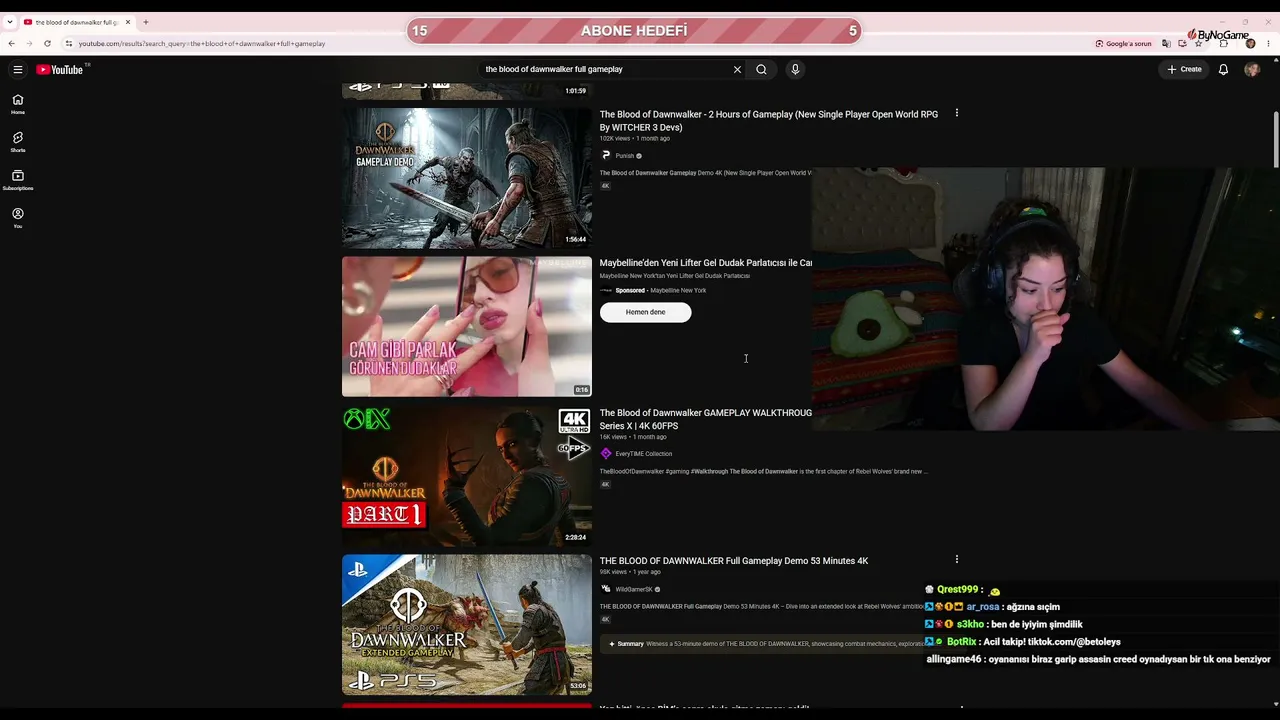Open the EveryTIME Collection channel avatar
The width and height of the screenshot is (1280, 720).
click(x=606, y=454)
